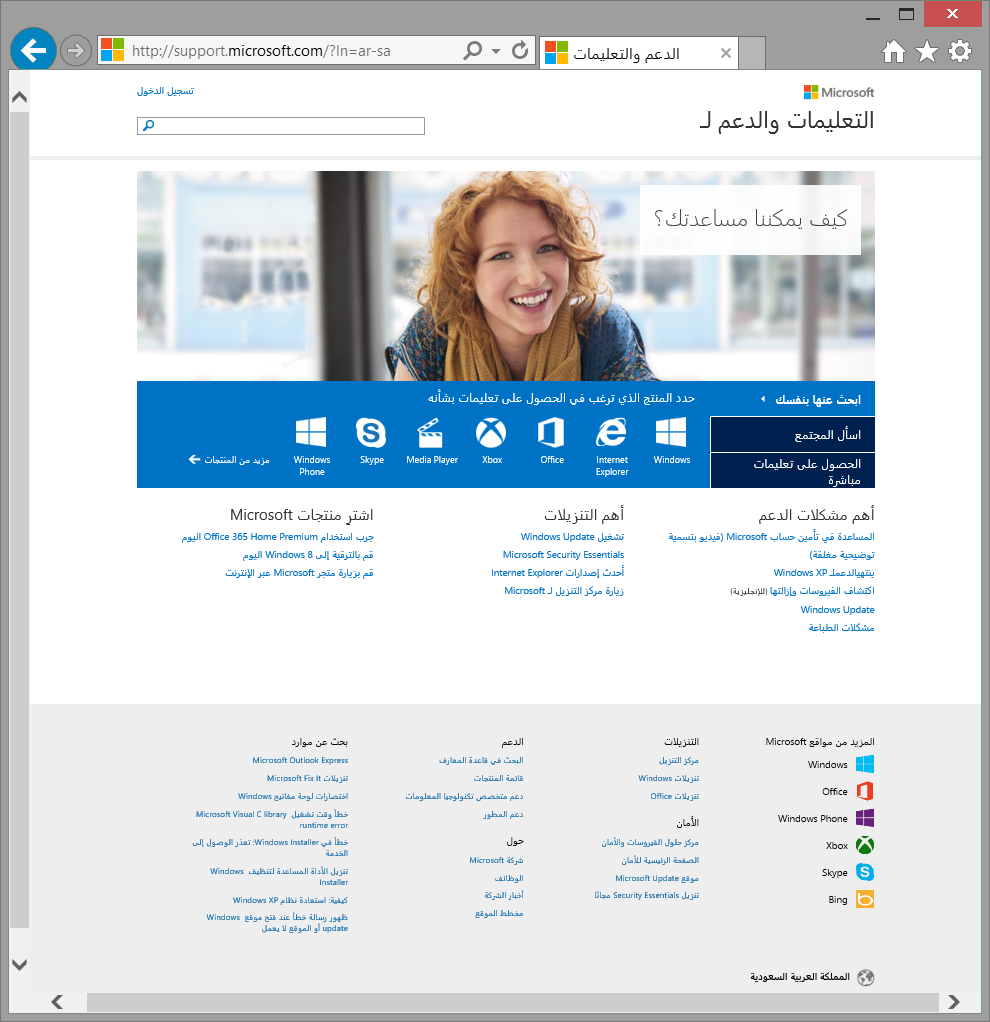Open the Tools gear icon
This screenshot has height=1022, width=990.
point(960,51)
